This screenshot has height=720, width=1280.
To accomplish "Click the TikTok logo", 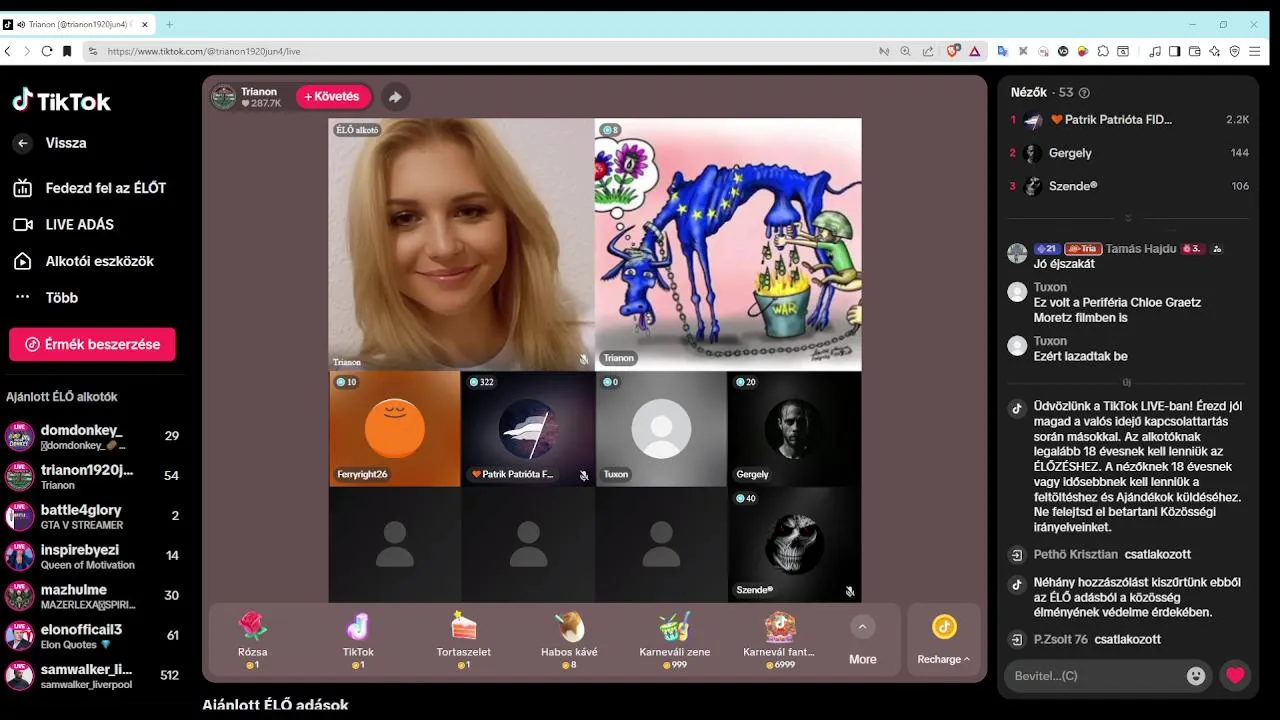I will pyautogui.click(x=61, y=100).
